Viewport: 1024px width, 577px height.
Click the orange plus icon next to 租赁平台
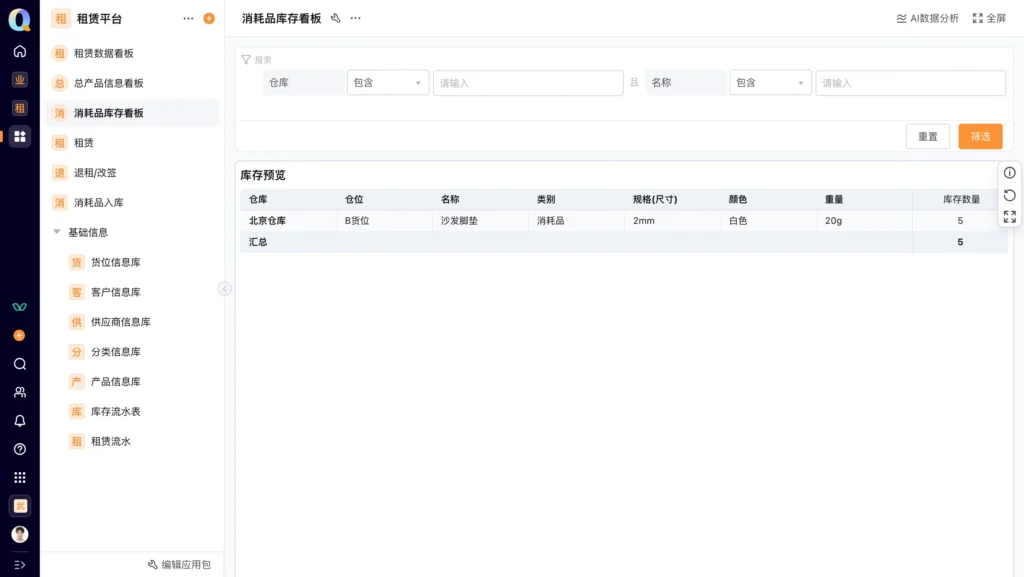pos(209,18)
